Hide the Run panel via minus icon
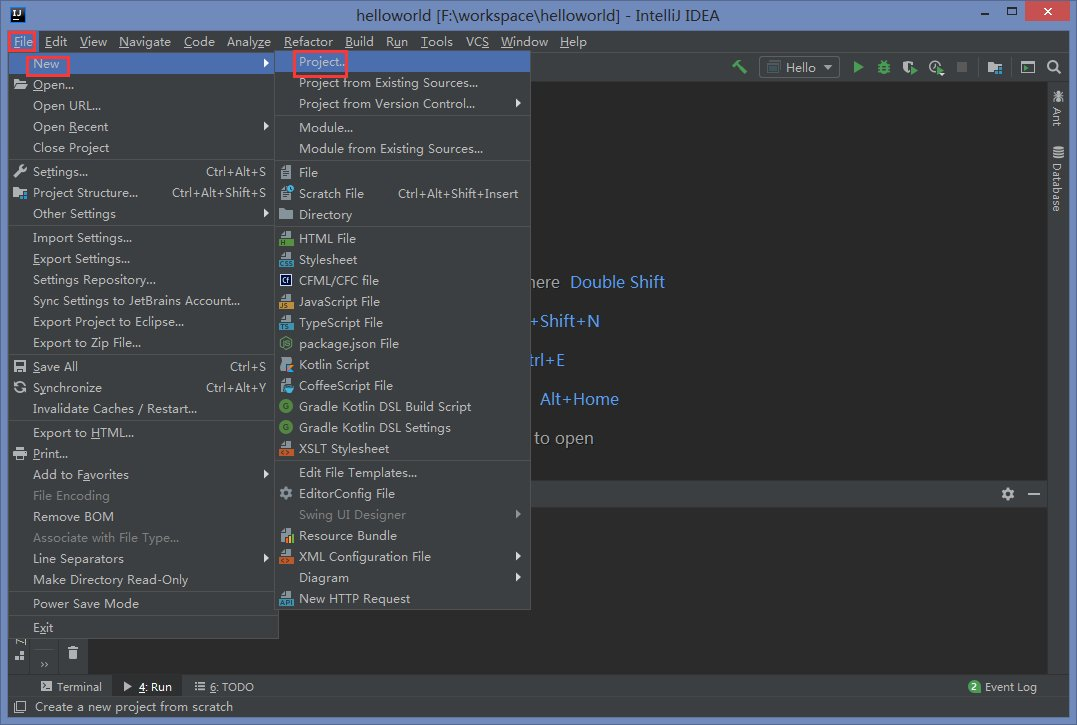1077x725 pixels. coord(1034,494)
